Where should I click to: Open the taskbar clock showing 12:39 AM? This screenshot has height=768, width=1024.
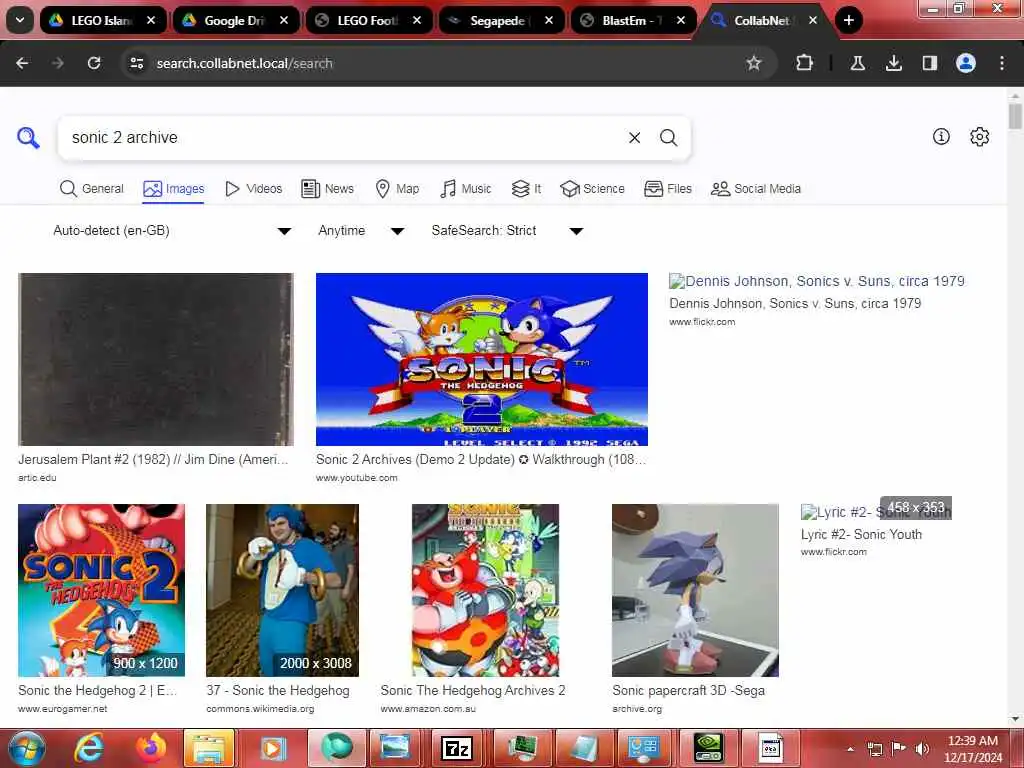[x=973, y=748]
